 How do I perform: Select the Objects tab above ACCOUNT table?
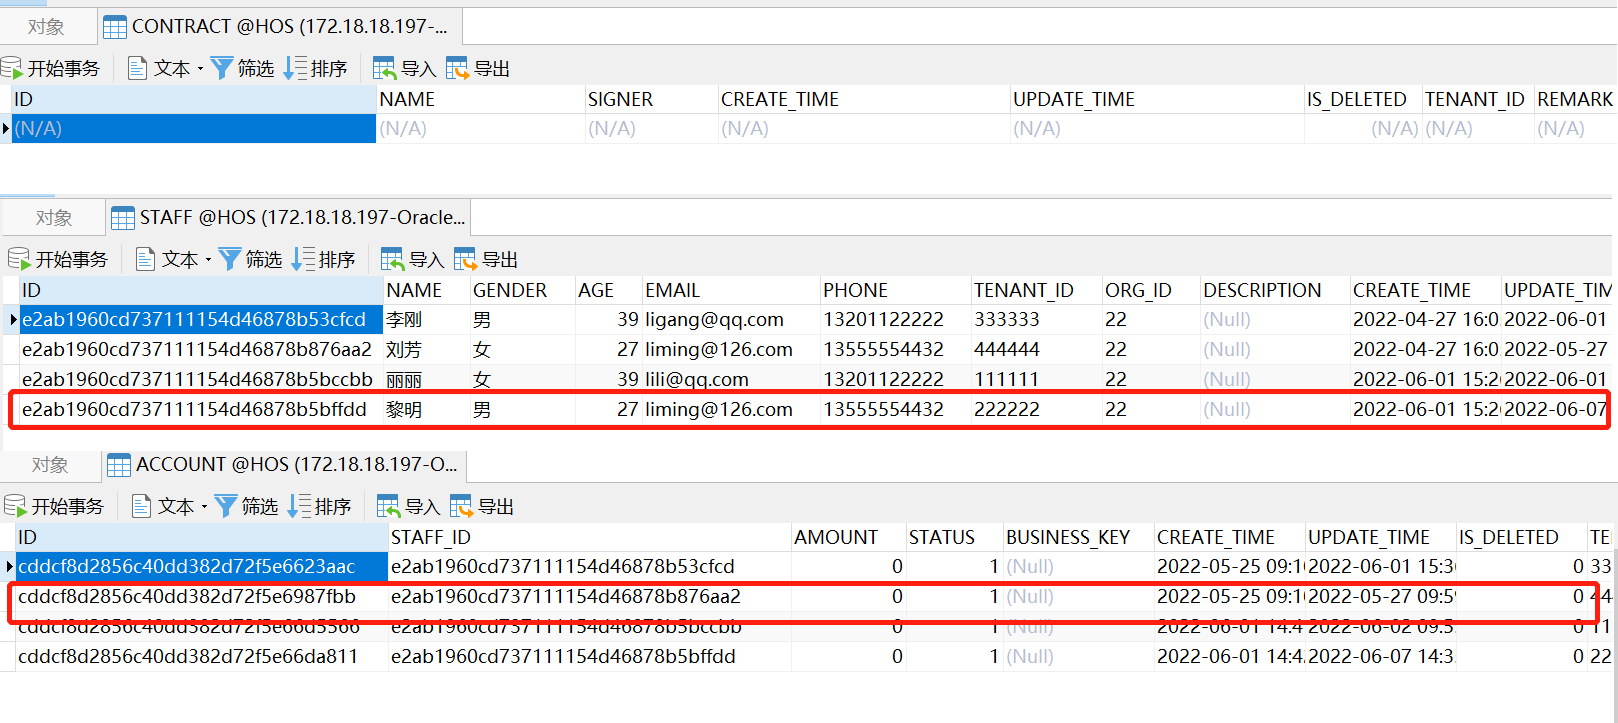(50, 465)
